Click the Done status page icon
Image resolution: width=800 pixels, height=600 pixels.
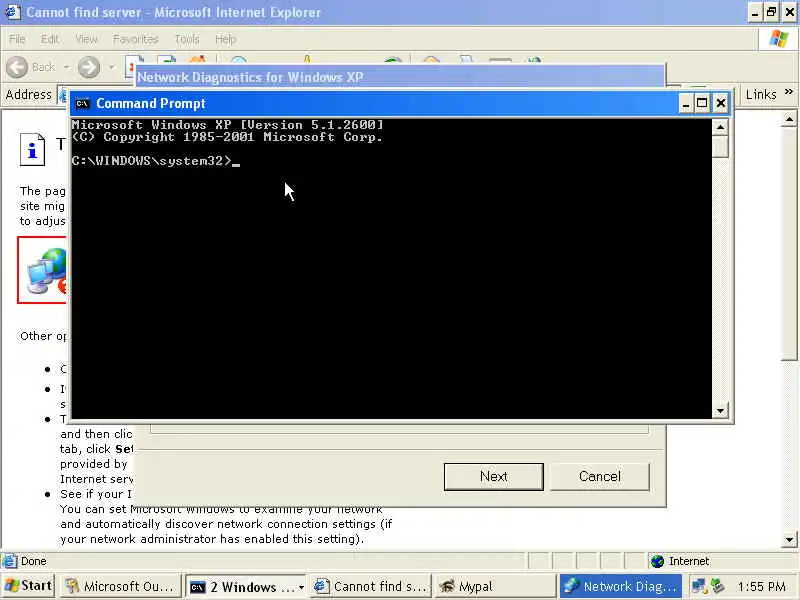9,561
